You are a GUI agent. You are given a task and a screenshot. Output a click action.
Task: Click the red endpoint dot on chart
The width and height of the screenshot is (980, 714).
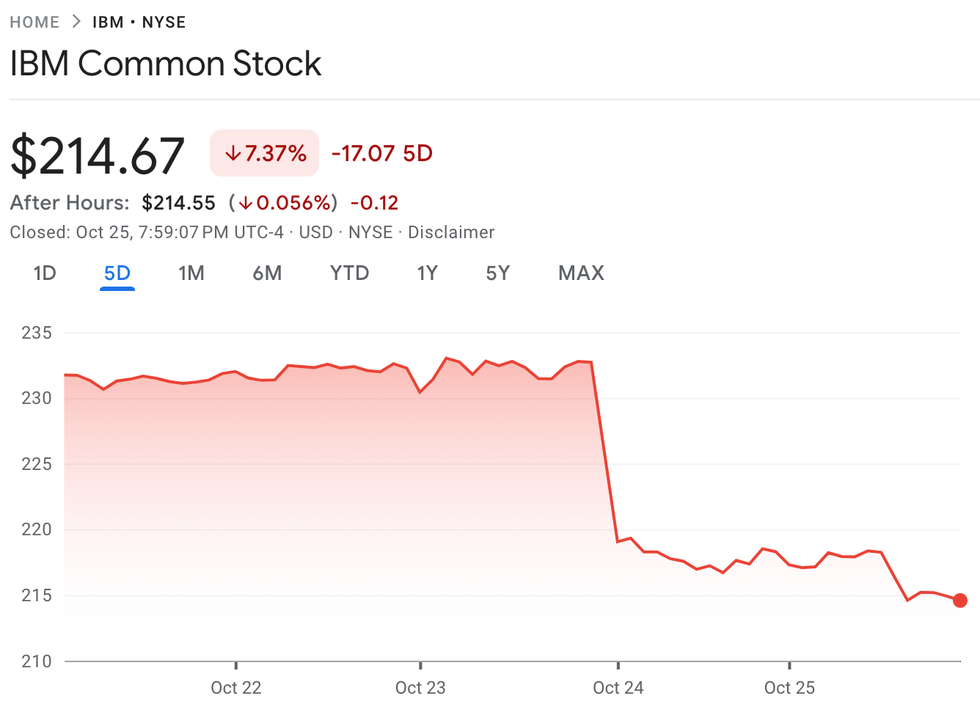960,600
